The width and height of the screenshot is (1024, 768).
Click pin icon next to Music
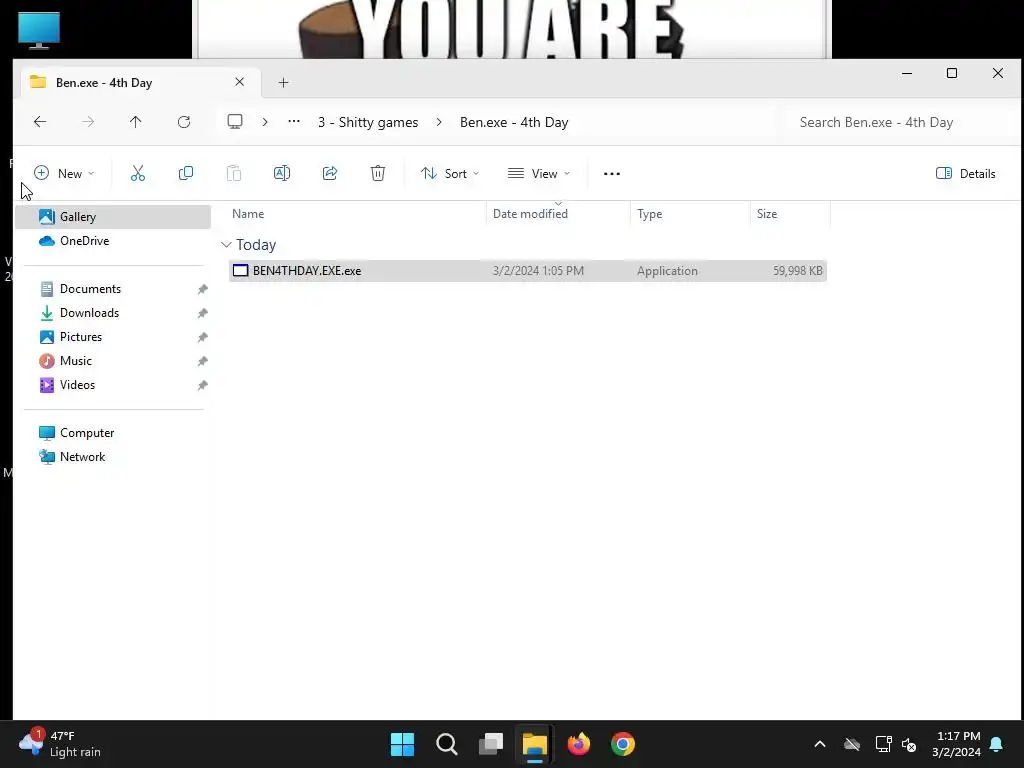pyautogui.click(x=202, y=362)
